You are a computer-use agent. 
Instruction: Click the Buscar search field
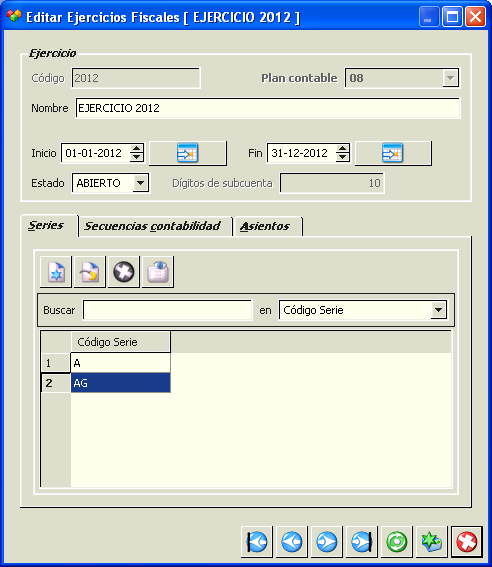coord(167,310)
